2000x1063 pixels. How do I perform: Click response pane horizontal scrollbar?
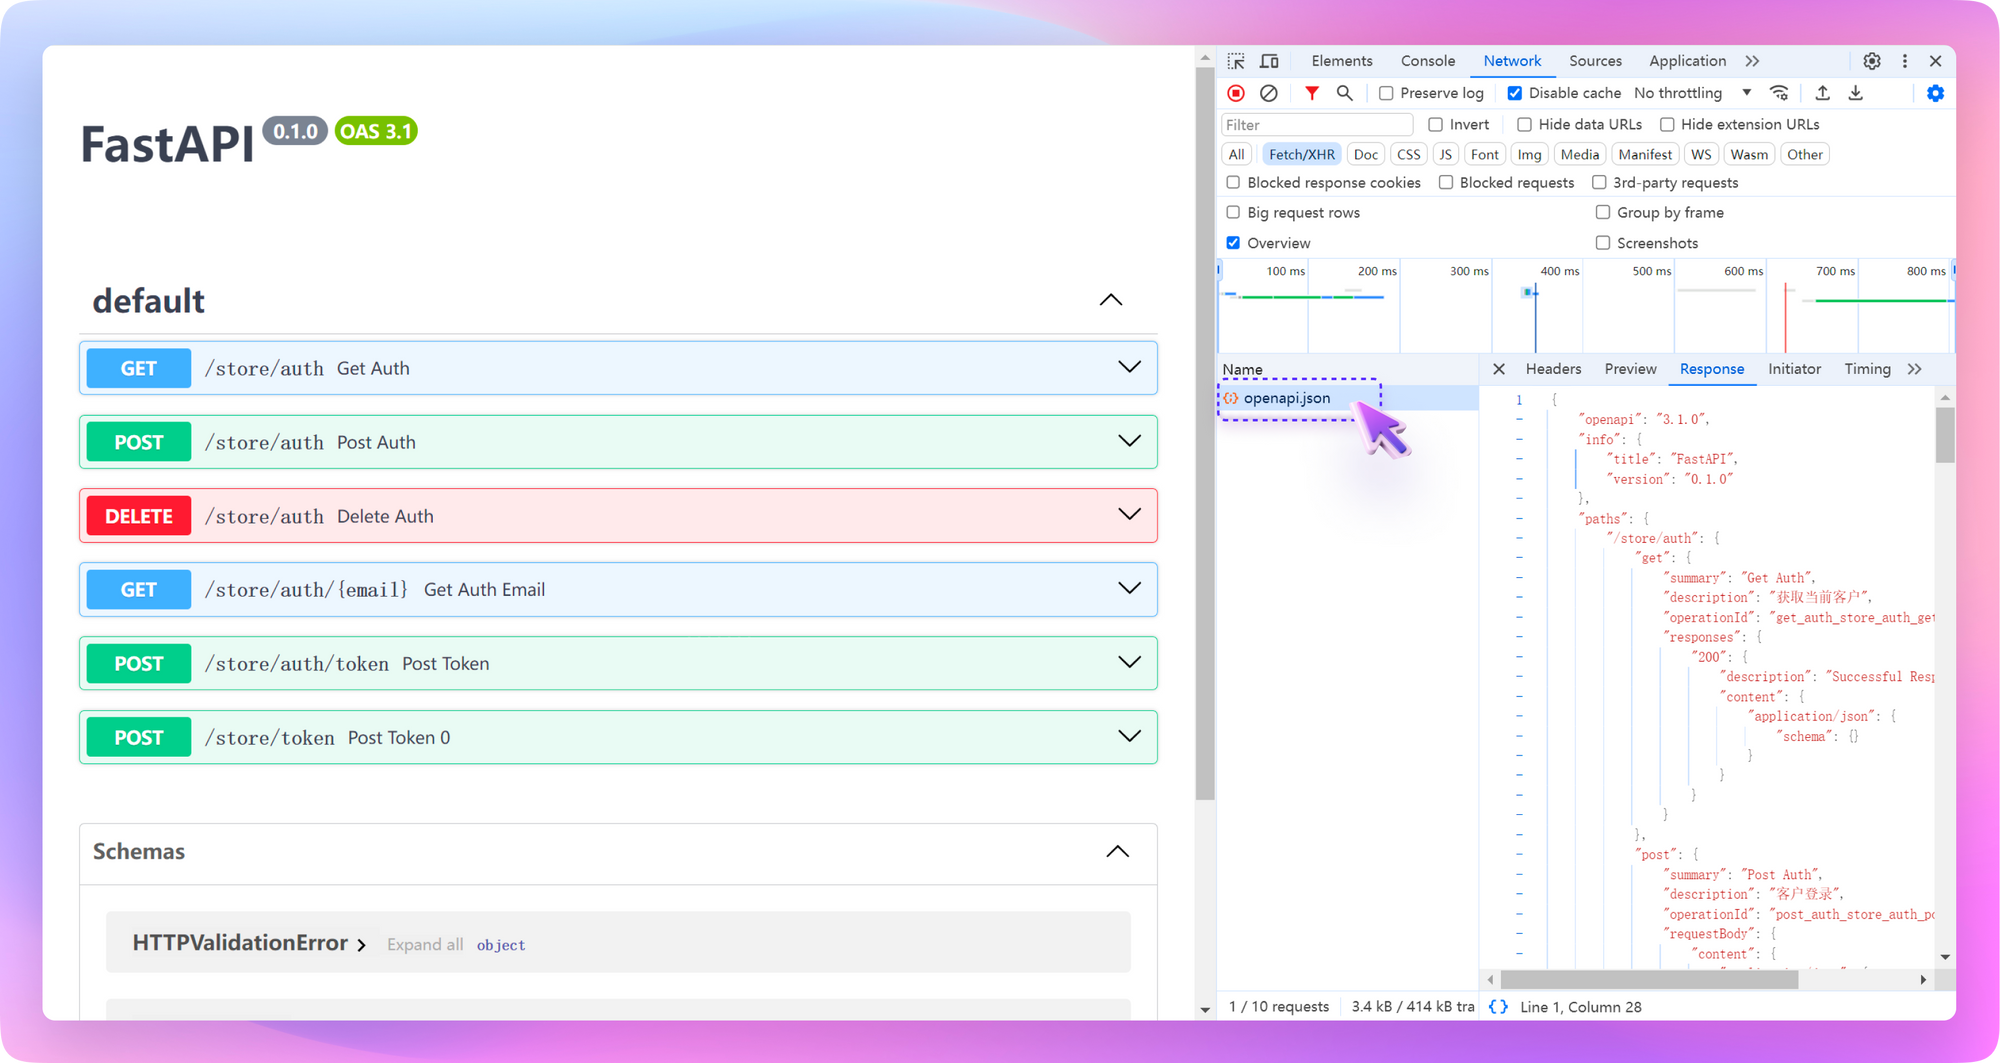[1650, 980]
